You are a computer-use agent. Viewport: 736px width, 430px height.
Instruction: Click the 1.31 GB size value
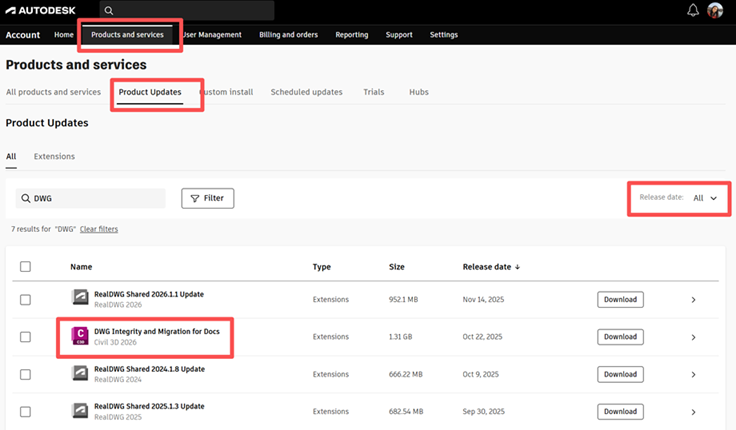pyautogui.click(x=400, y=337)
